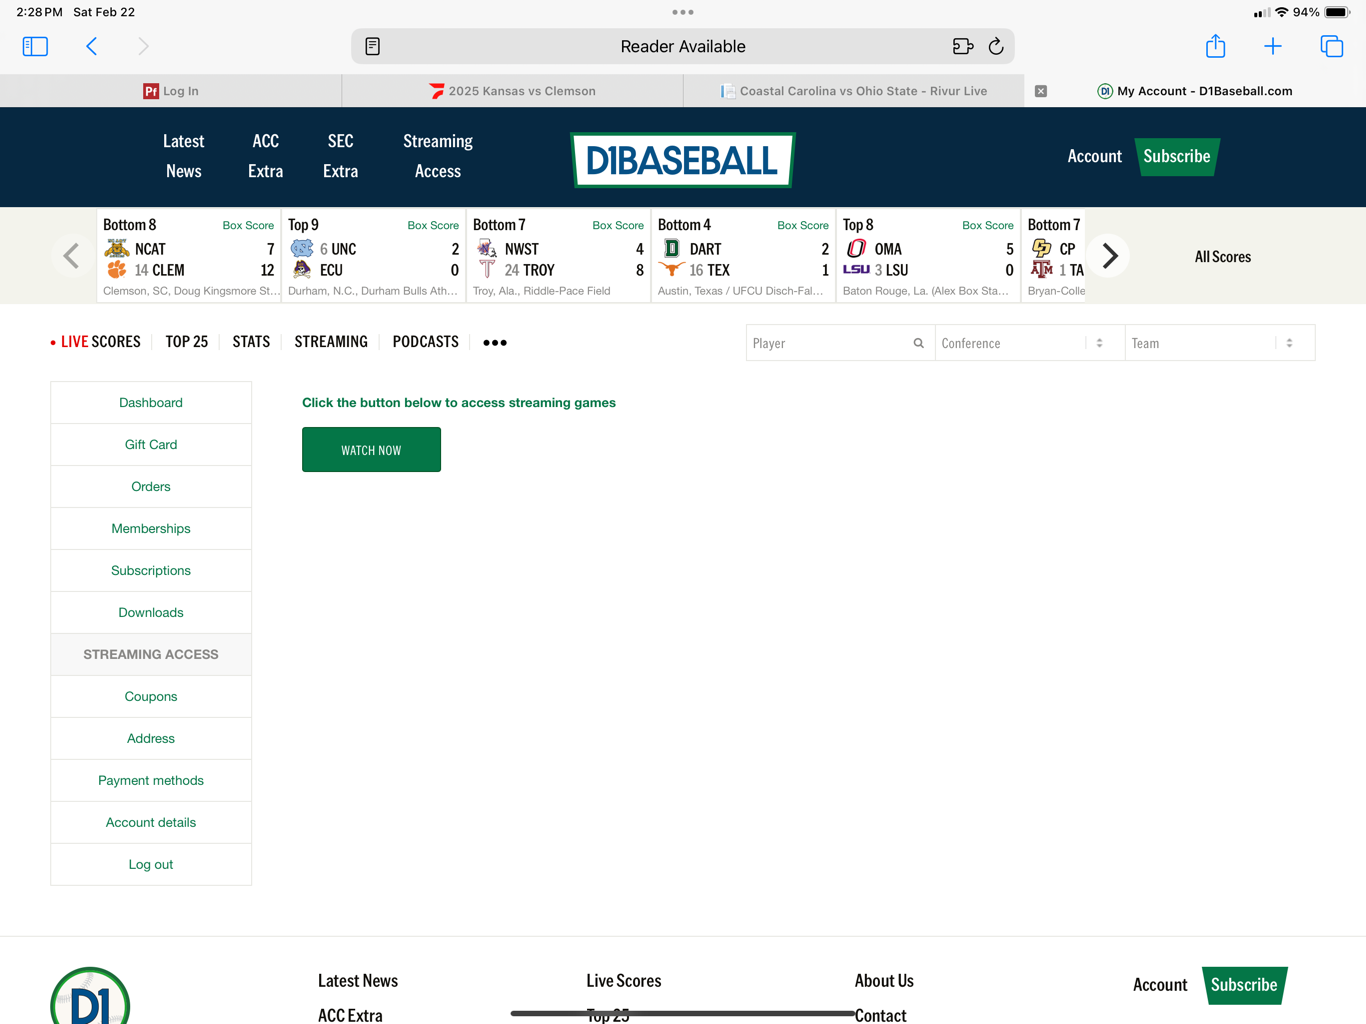
Task: Open Top 25 navigation item
Action: tap(187, 342)
